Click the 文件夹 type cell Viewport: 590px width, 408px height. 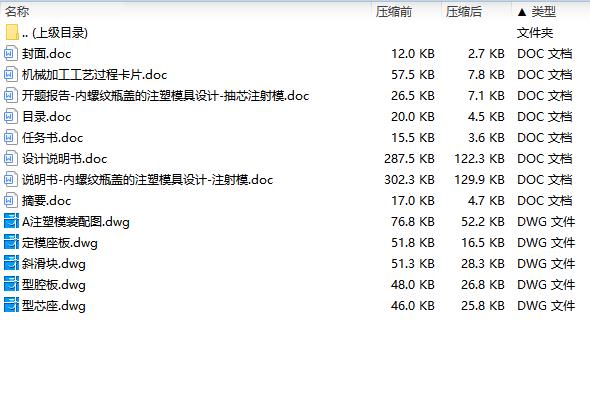(x=535, y=33)
